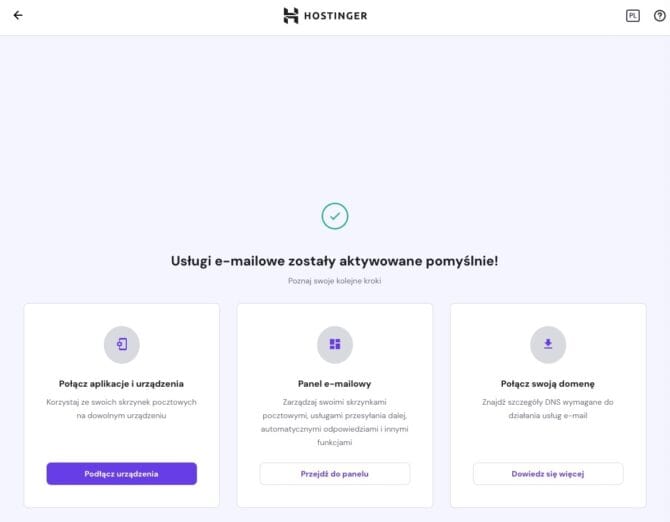
Task: Click the Hostinger H logo icon
Action: [x=291, y=16]
